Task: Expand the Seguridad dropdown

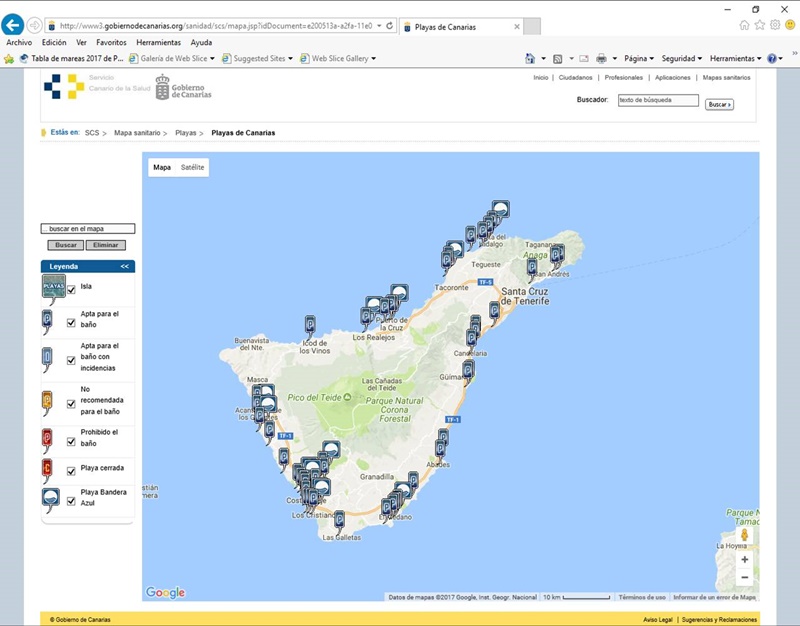Action: point(682,59)
